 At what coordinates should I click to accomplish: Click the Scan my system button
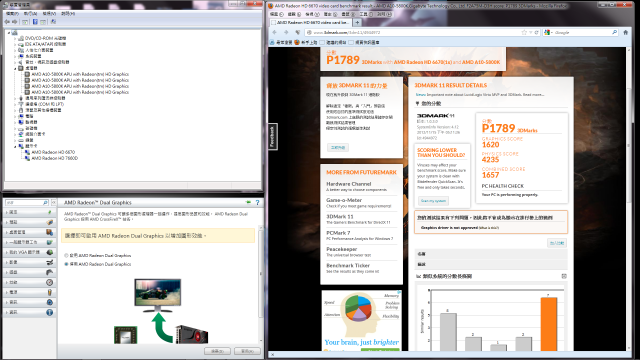coord(433,201)
